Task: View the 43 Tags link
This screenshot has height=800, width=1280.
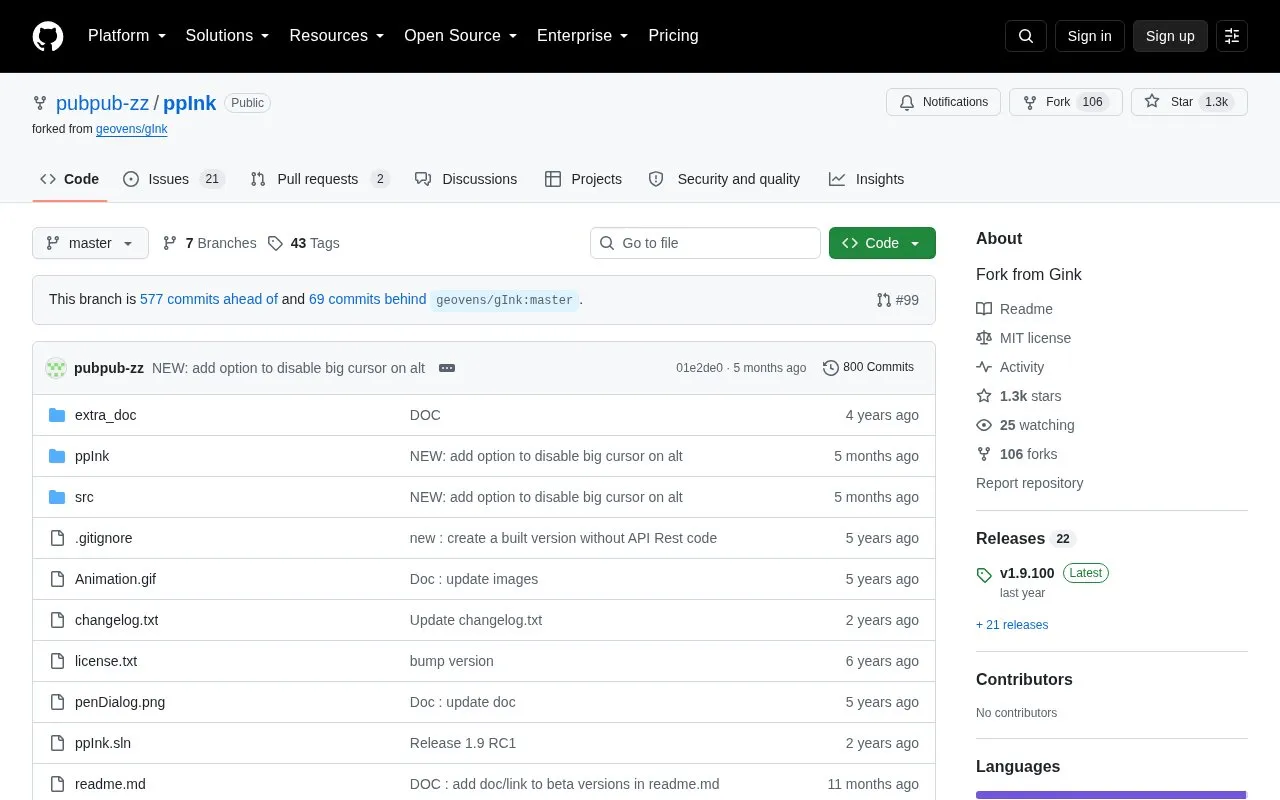Action: (x=304, y=243)
